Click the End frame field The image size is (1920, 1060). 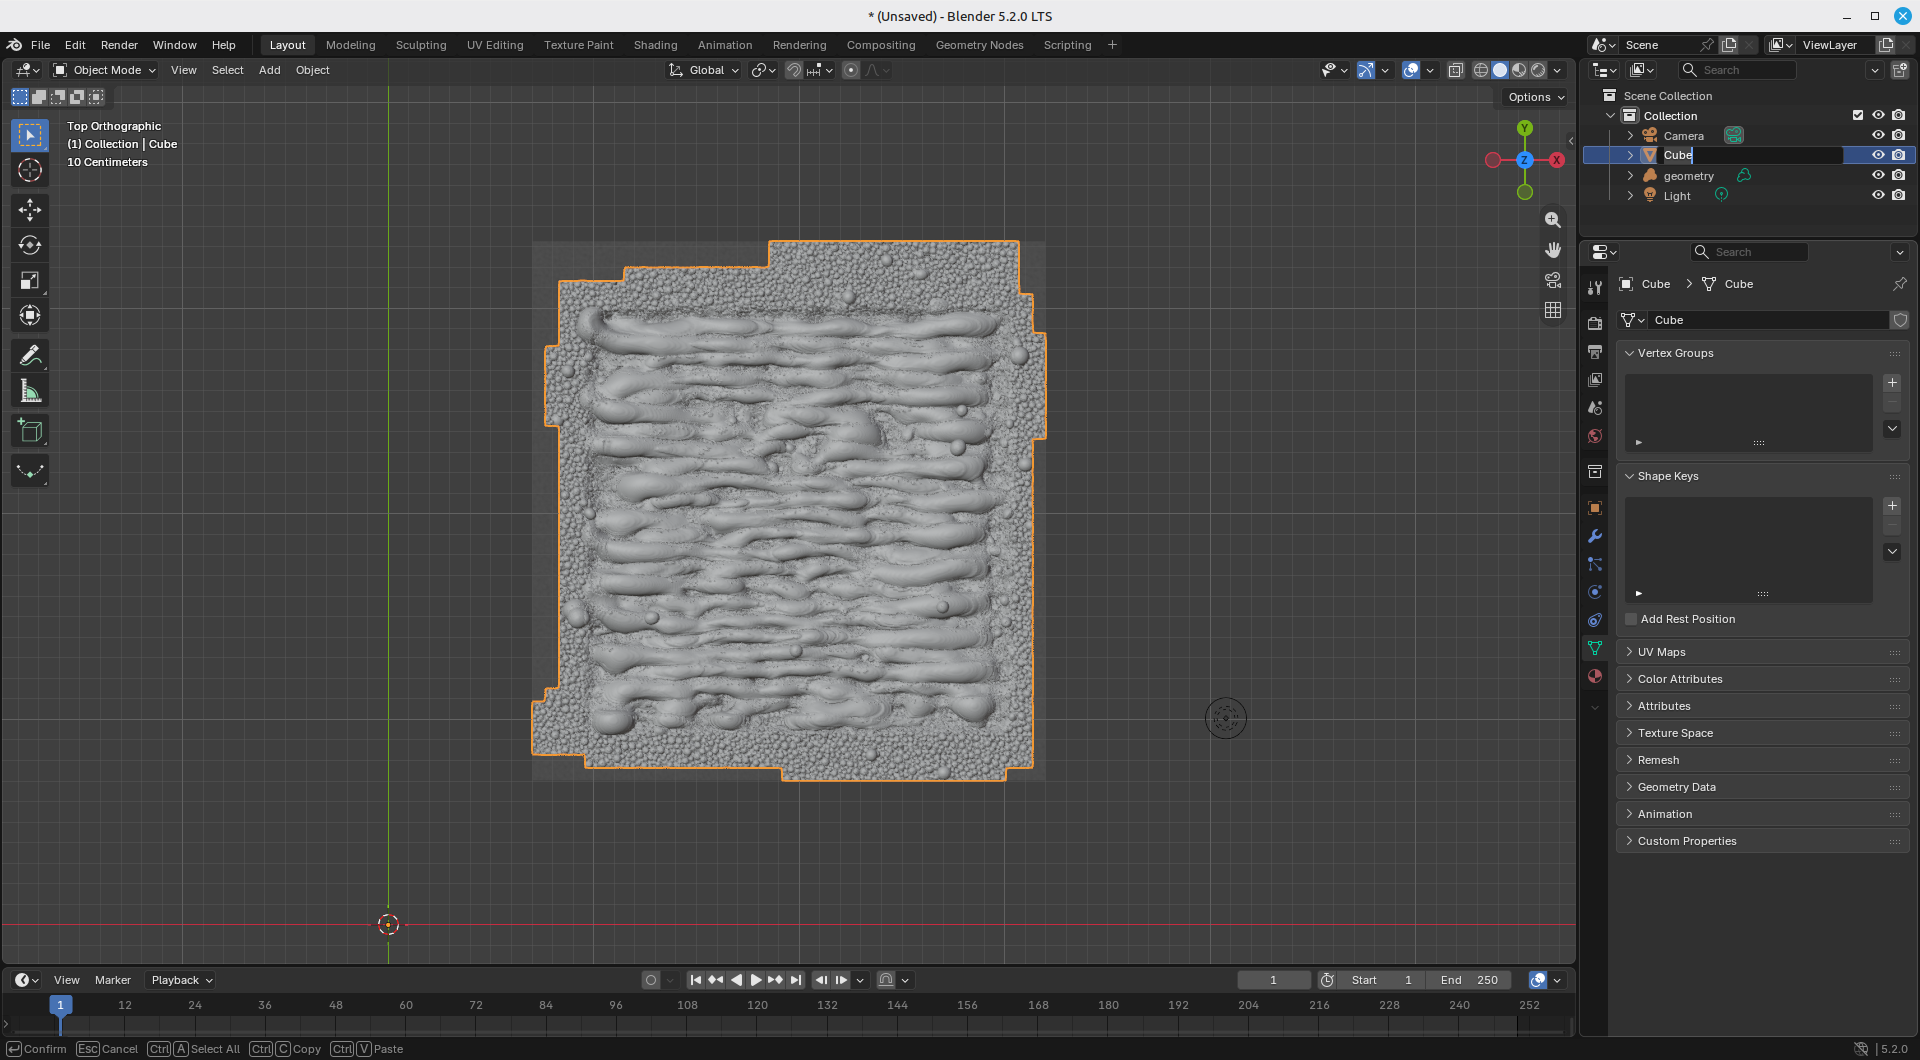pos(1469,980)
